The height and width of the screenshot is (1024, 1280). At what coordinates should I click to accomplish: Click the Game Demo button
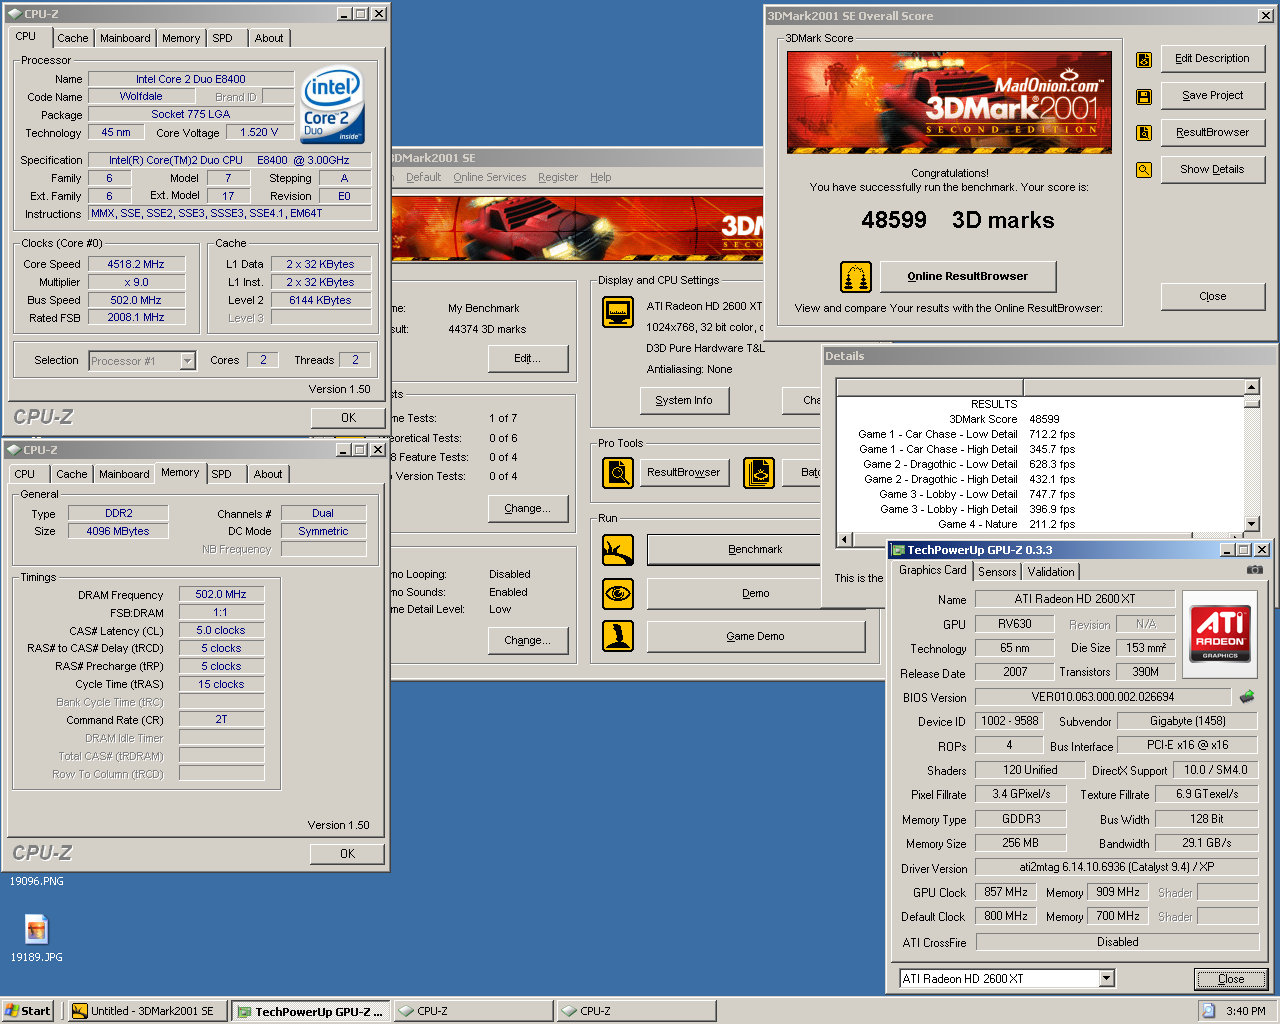755,636
